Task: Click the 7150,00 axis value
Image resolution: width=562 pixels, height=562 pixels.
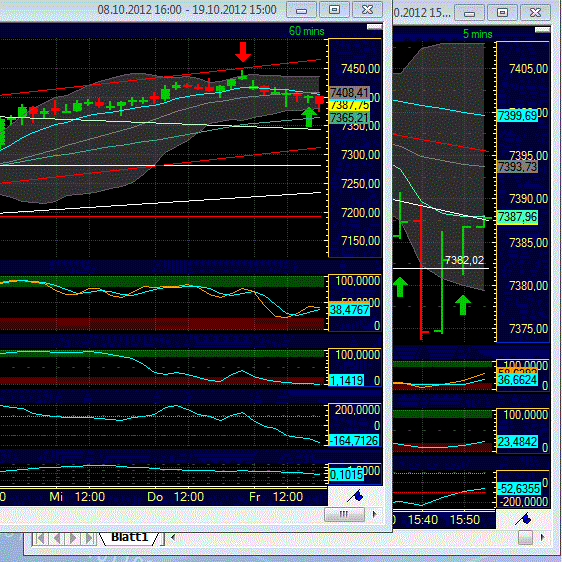Action: tap(360, 240)
